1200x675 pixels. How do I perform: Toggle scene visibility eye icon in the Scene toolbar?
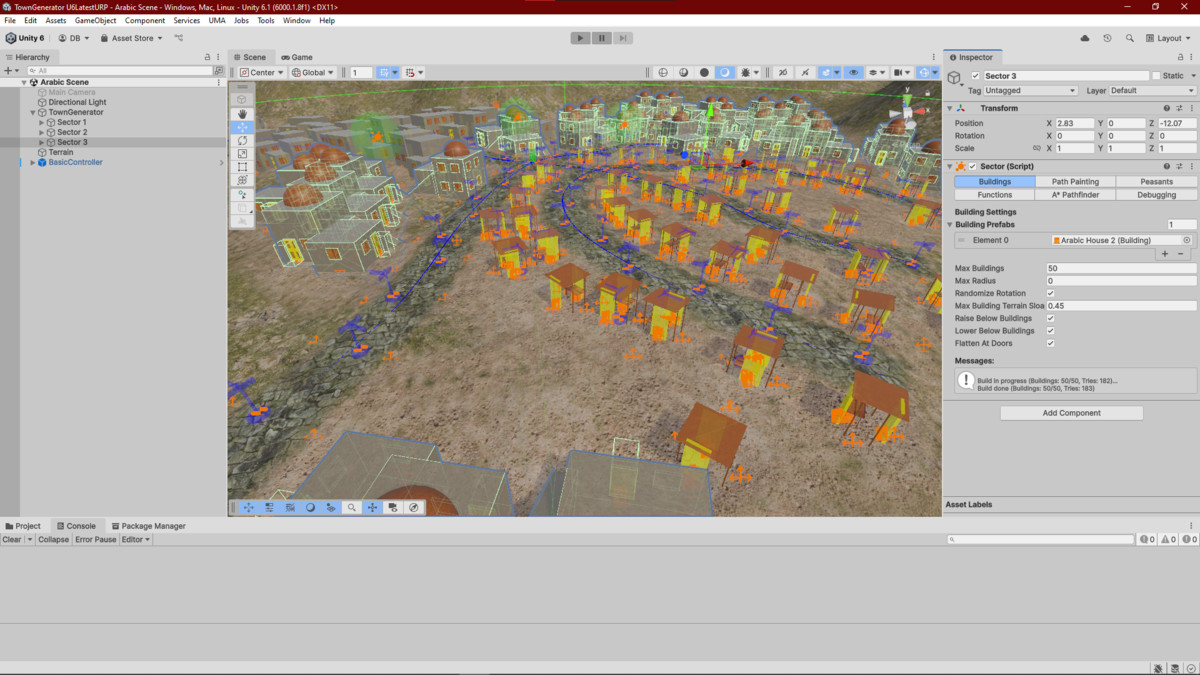coord(853,72)
